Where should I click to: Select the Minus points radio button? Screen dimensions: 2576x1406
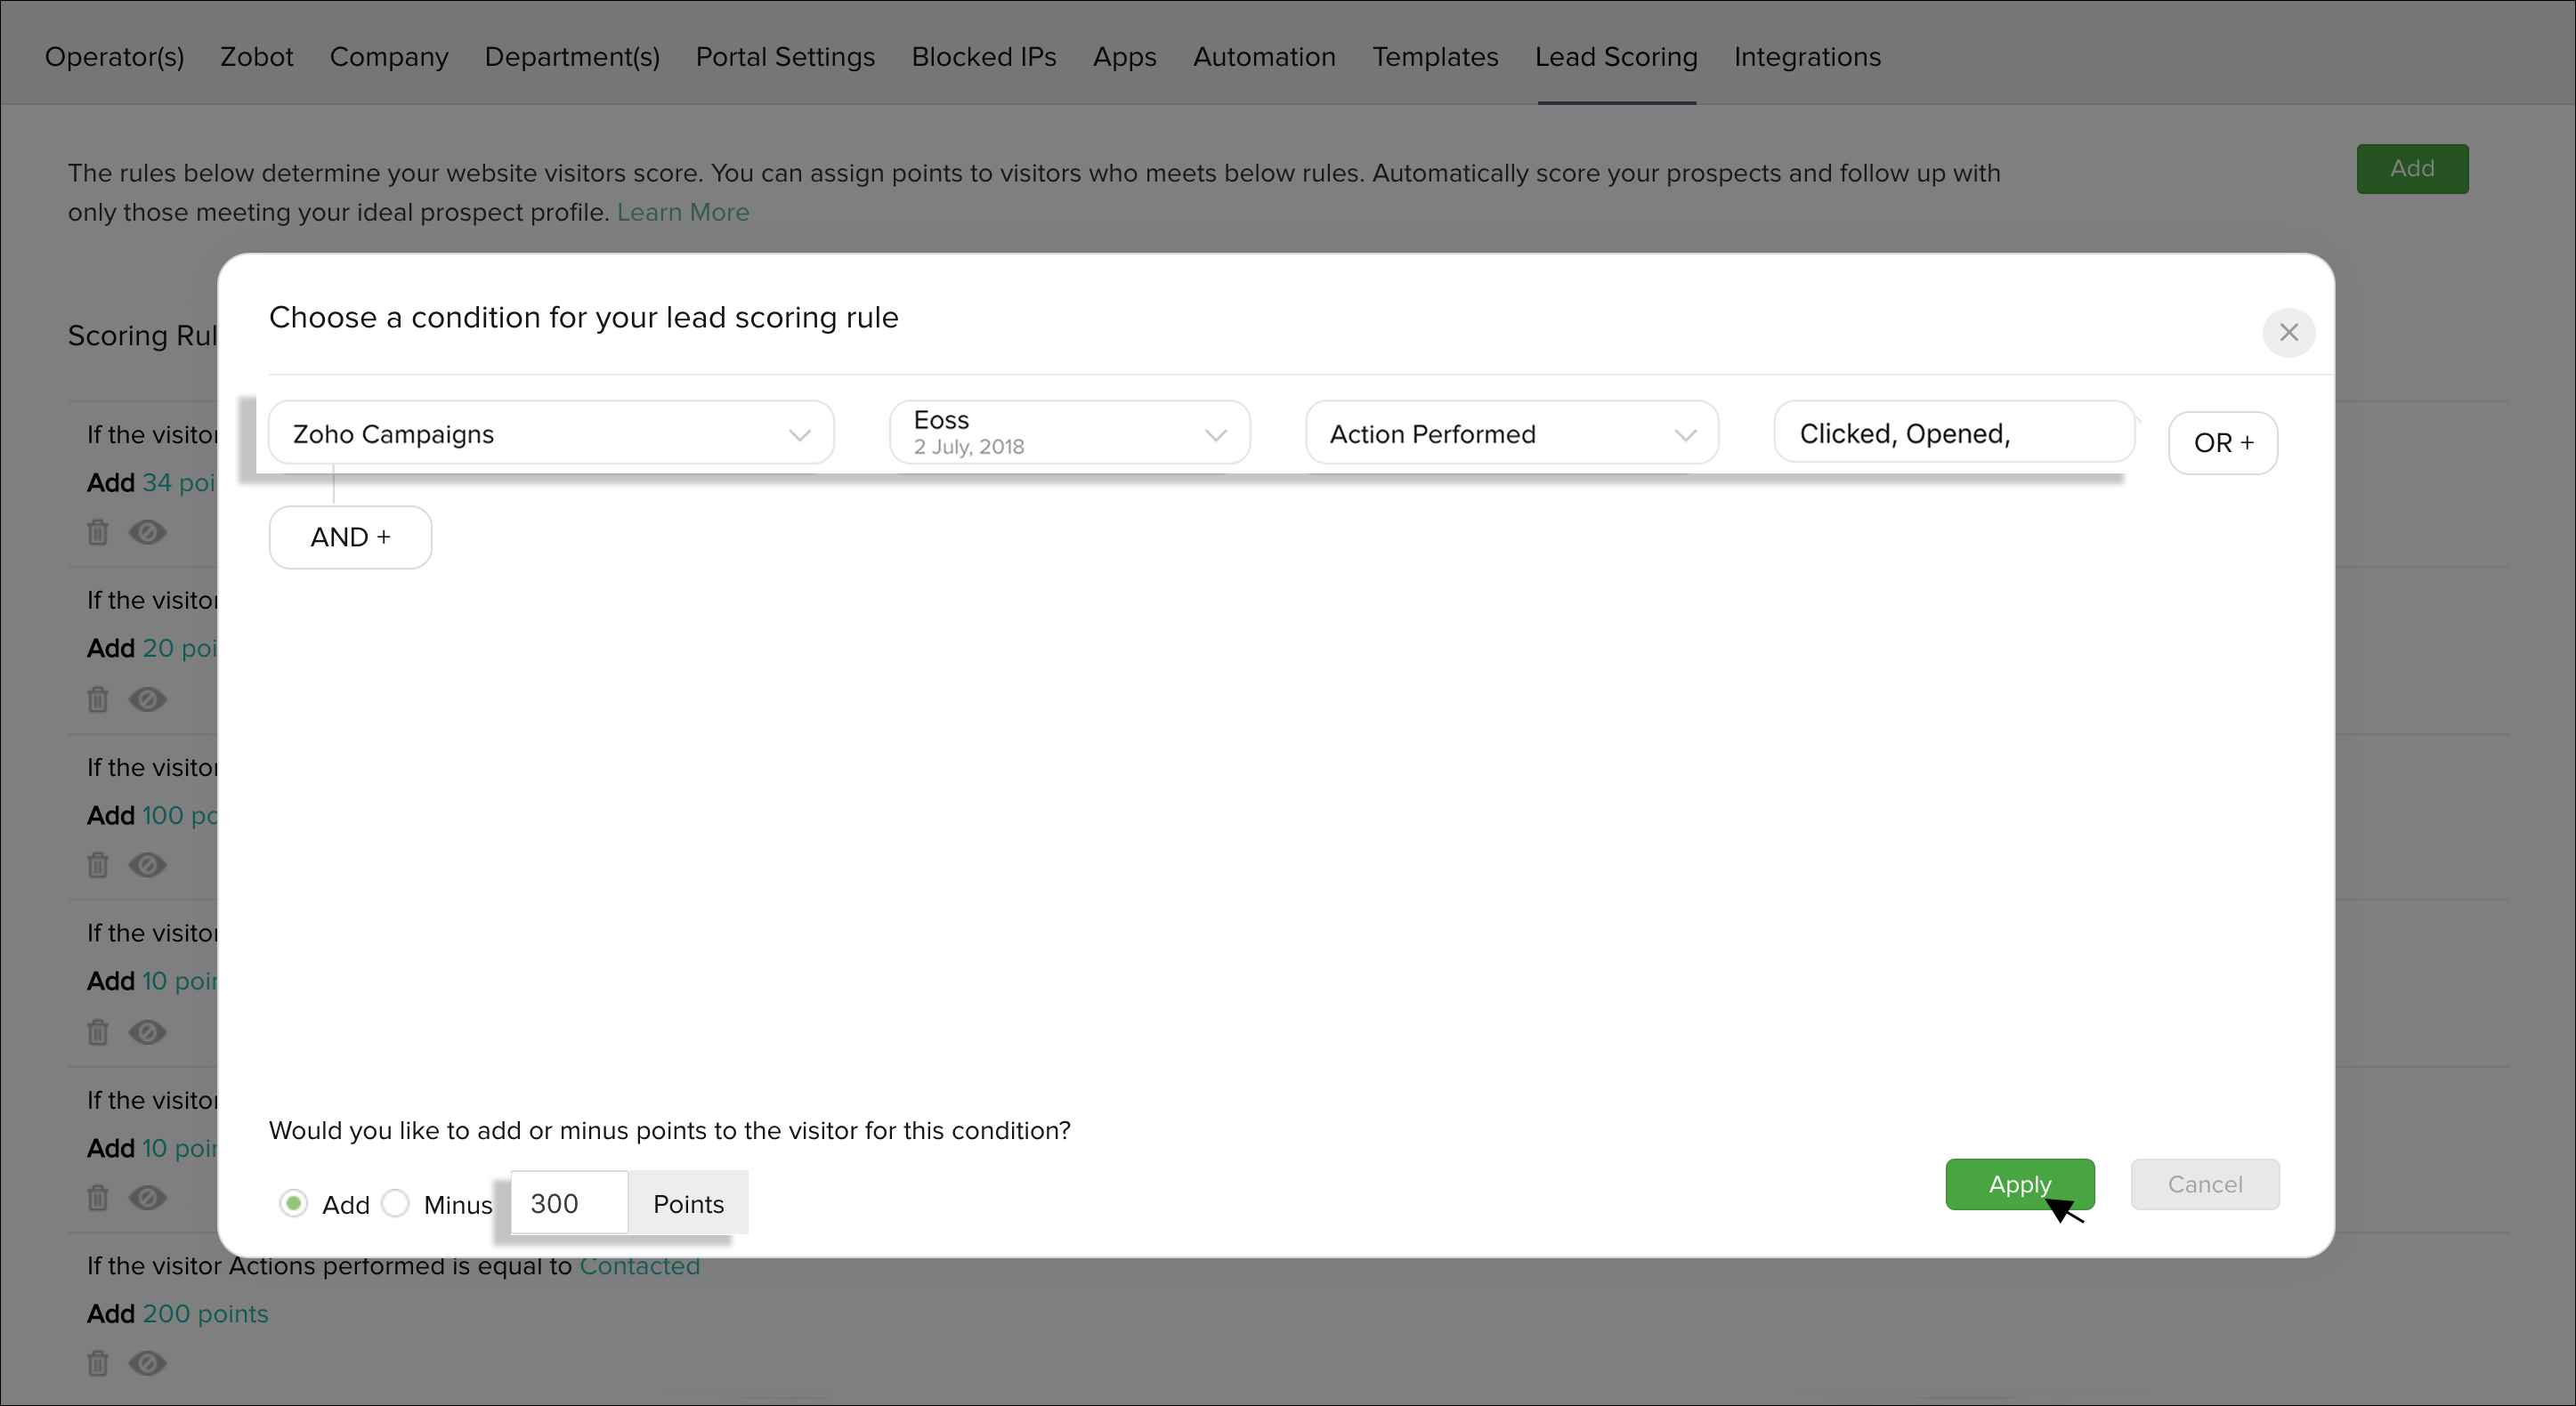(396, 1203)
